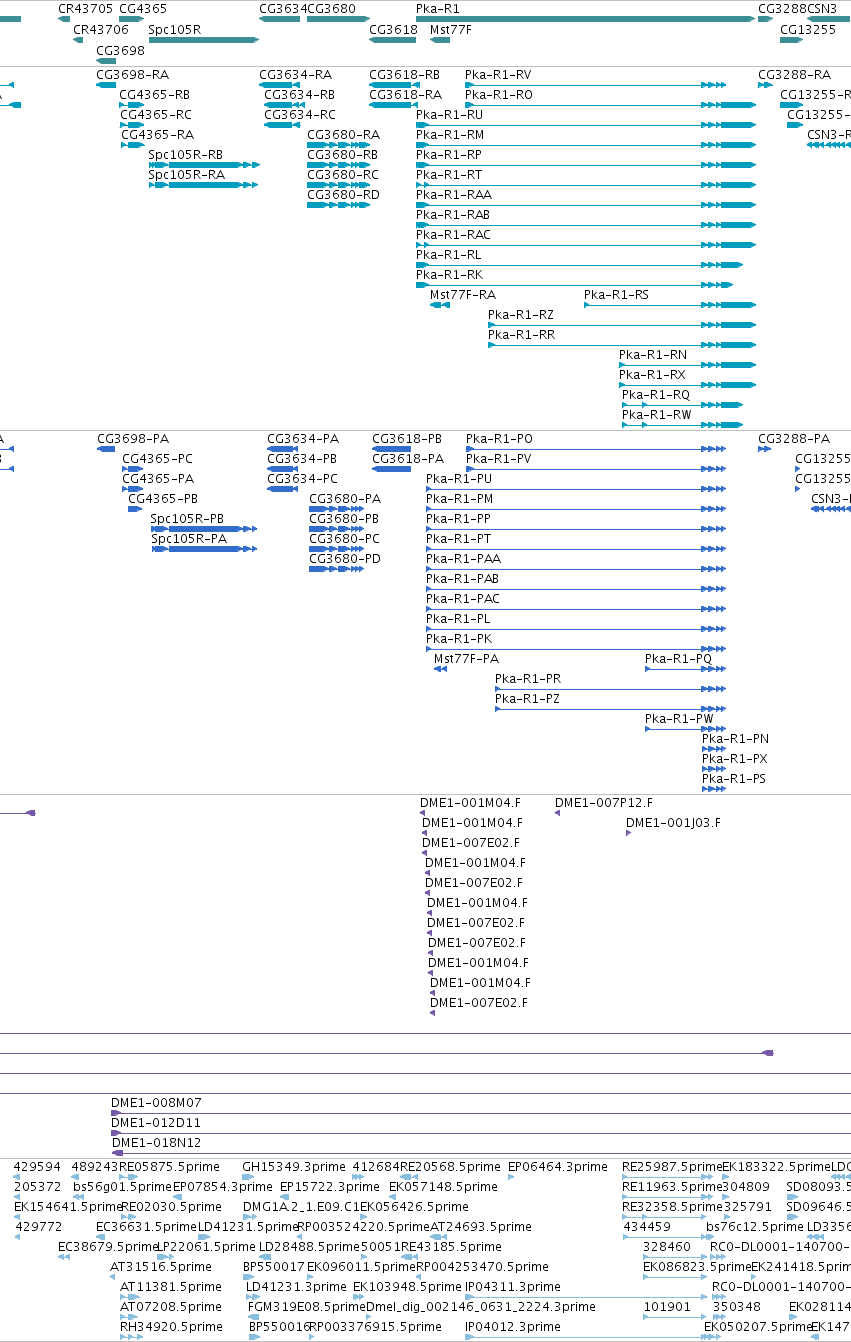The width and height of the screenshot is (851, 1342).
Task: Select the Pka-R1-PQ protein label
Action: click(x=678, y=658)
